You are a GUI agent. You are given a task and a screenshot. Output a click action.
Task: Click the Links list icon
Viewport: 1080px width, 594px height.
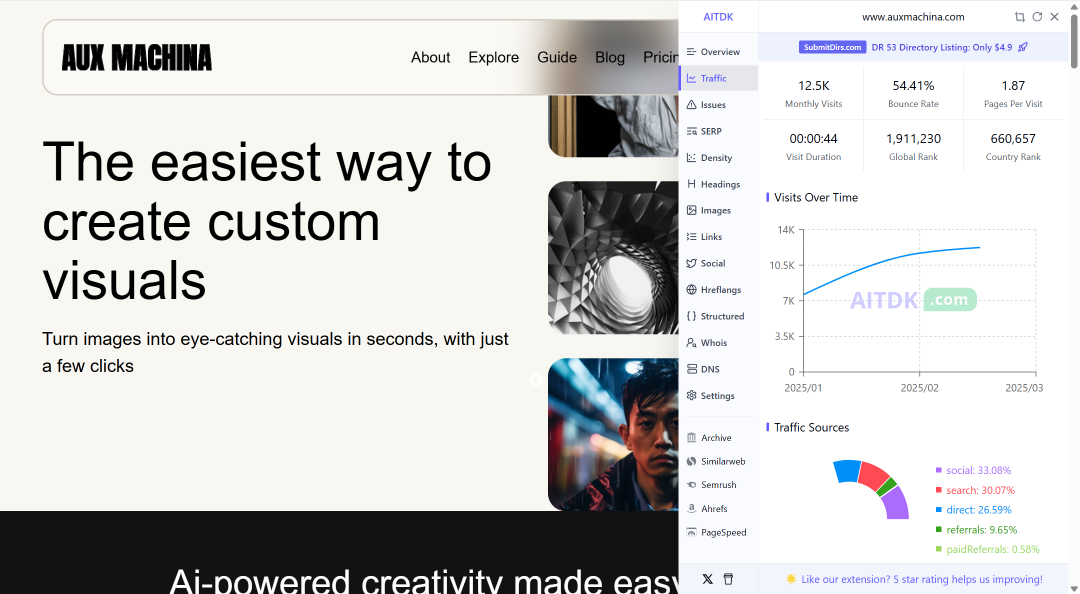692,236
